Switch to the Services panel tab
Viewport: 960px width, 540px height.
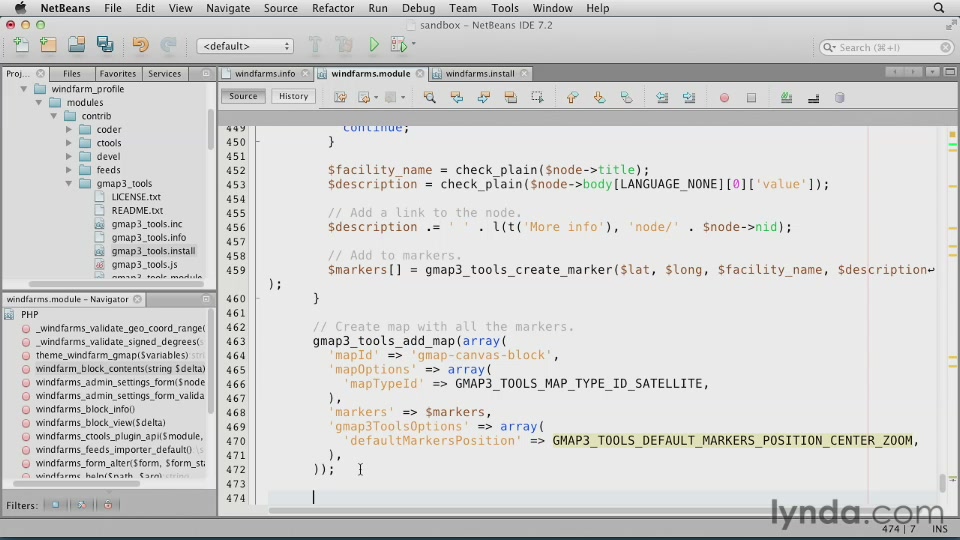pyautogui.click(x=165, y=73)
